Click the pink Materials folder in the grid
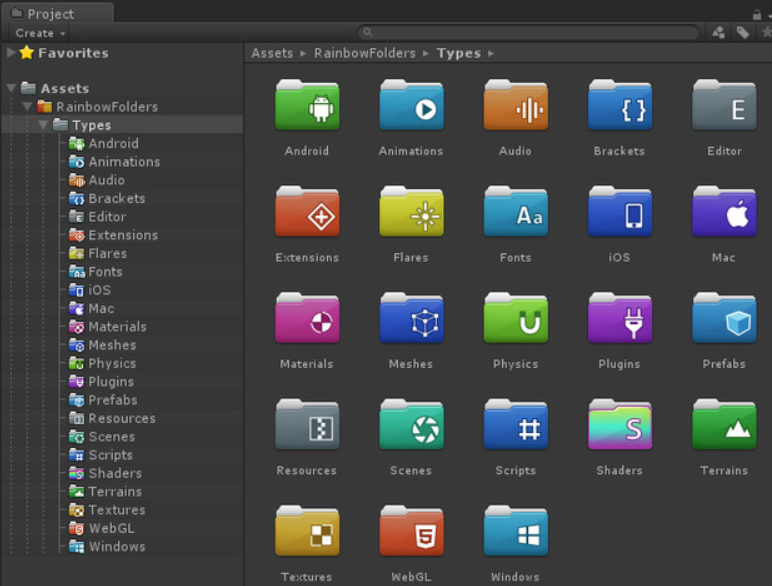 pyautogui.click(x=307, y=318)
